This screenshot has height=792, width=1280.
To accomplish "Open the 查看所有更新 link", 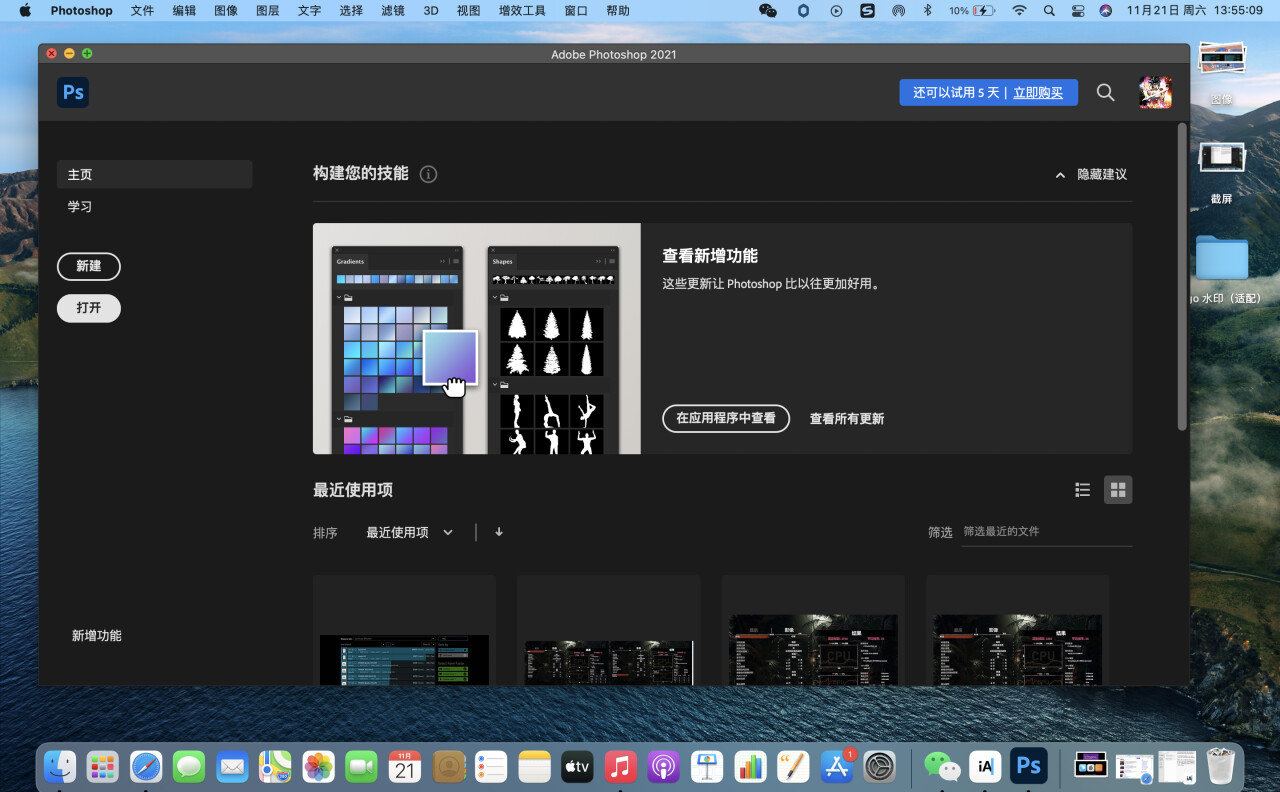I will point(847,419).
